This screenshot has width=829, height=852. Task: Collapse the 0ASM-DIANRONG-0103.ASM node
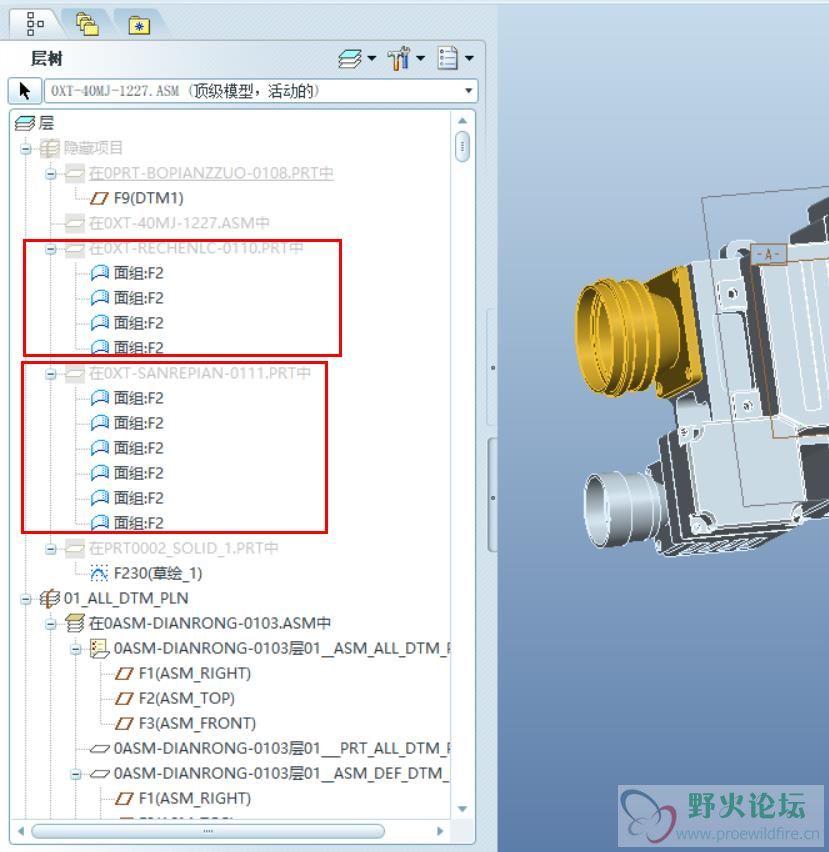[x=51, y=624]
